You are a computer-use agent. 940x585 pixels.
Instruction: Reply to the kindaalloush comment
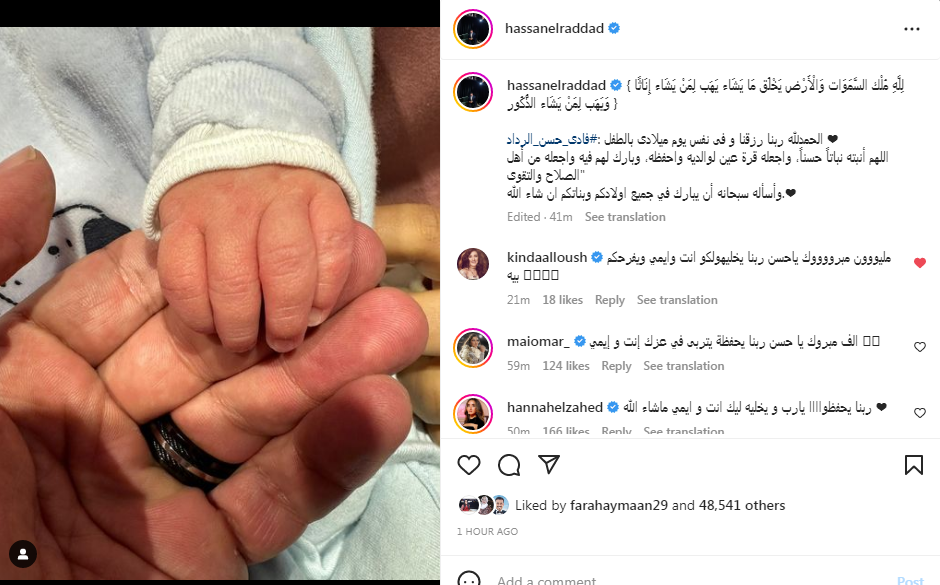pos(610,300)
